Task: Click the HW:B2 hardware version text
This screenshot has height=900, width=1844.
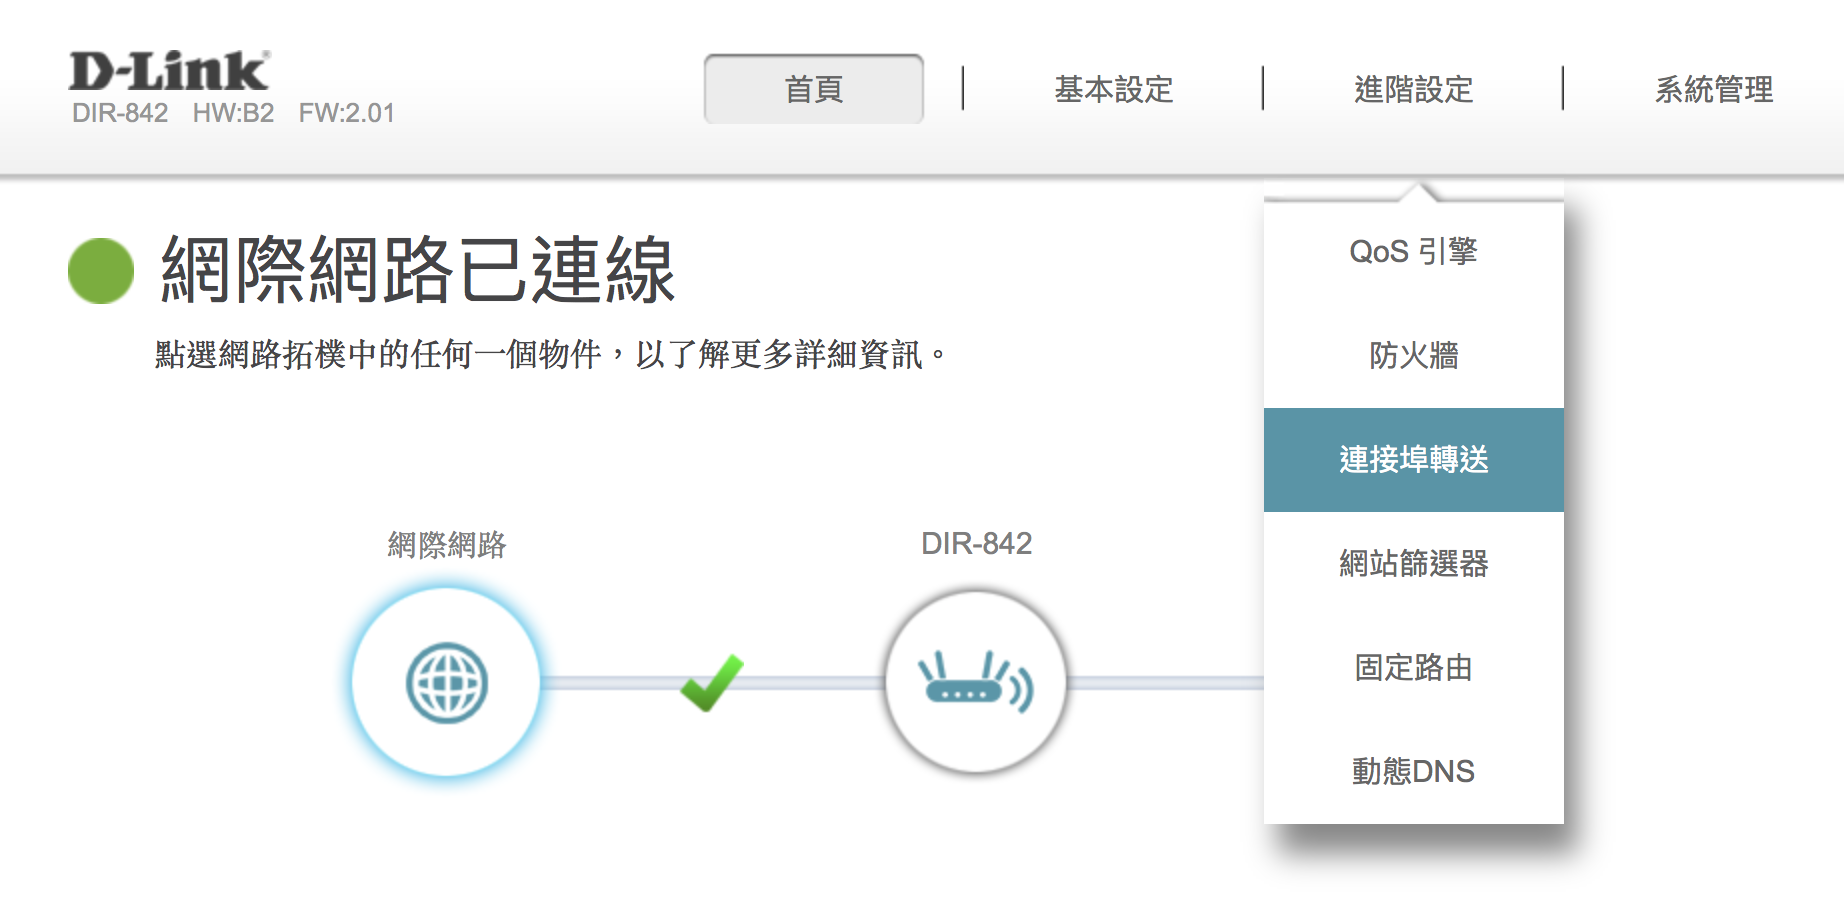Action: point(233,113)
